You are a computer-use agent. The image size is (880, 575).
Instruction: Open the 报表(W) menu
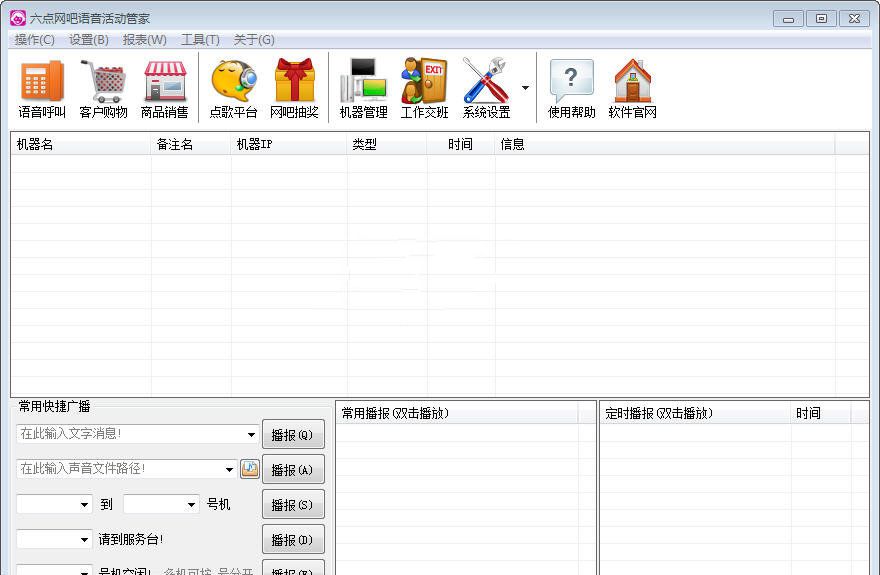144,40
